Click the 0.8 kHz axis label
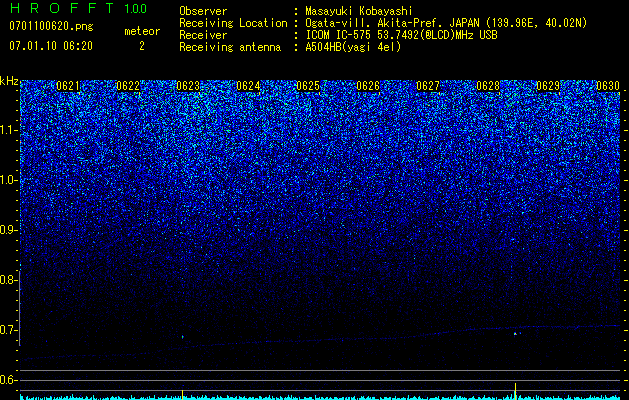The image size is (629, 400). [9, 280]
